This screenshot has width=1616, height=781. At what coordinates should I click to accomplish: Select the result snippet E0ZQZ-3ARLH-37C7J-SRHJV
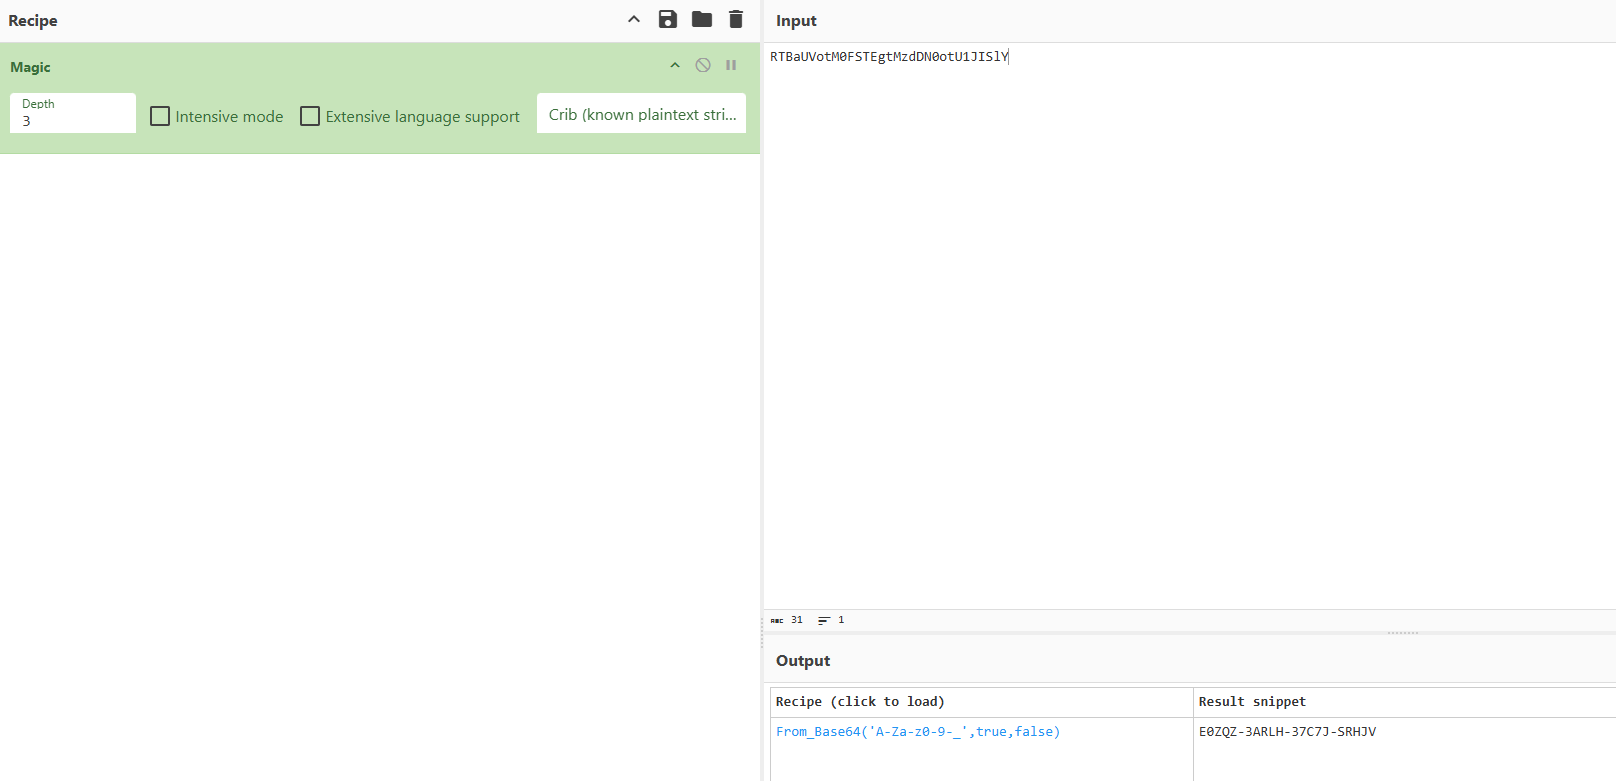[x=1287, y=732]
